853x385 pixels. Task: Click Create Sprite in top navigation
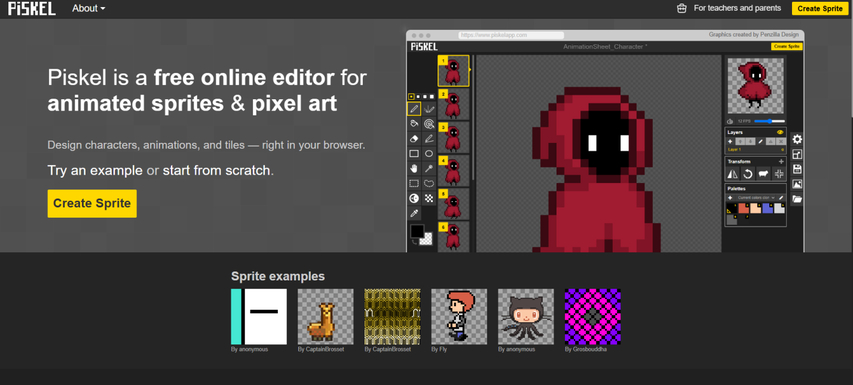(820, 9)
